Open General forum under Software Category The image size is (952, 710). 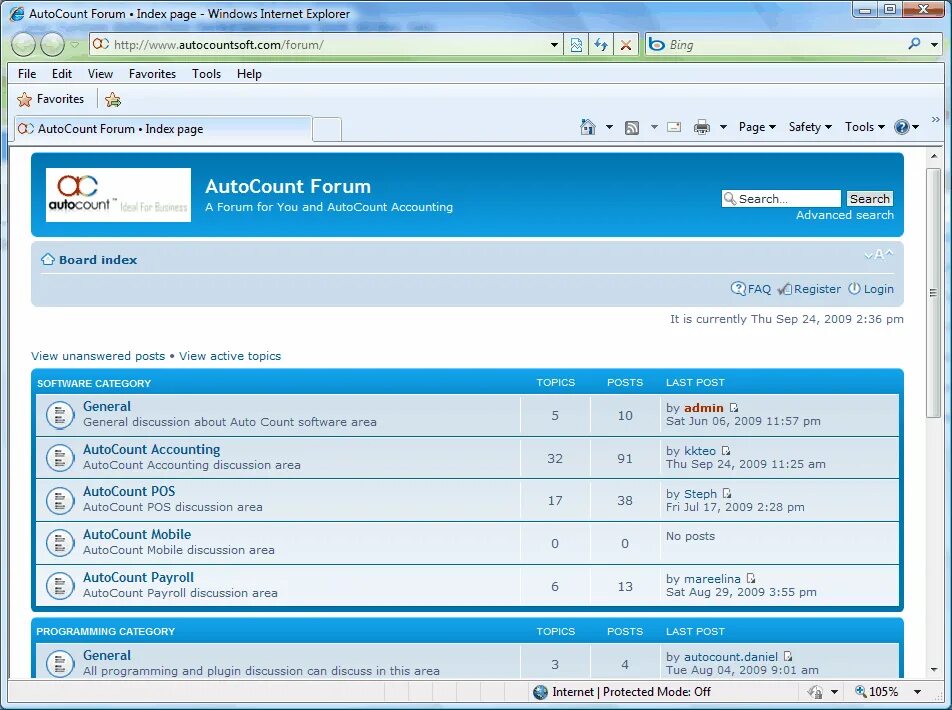click(x=107, y=406)
